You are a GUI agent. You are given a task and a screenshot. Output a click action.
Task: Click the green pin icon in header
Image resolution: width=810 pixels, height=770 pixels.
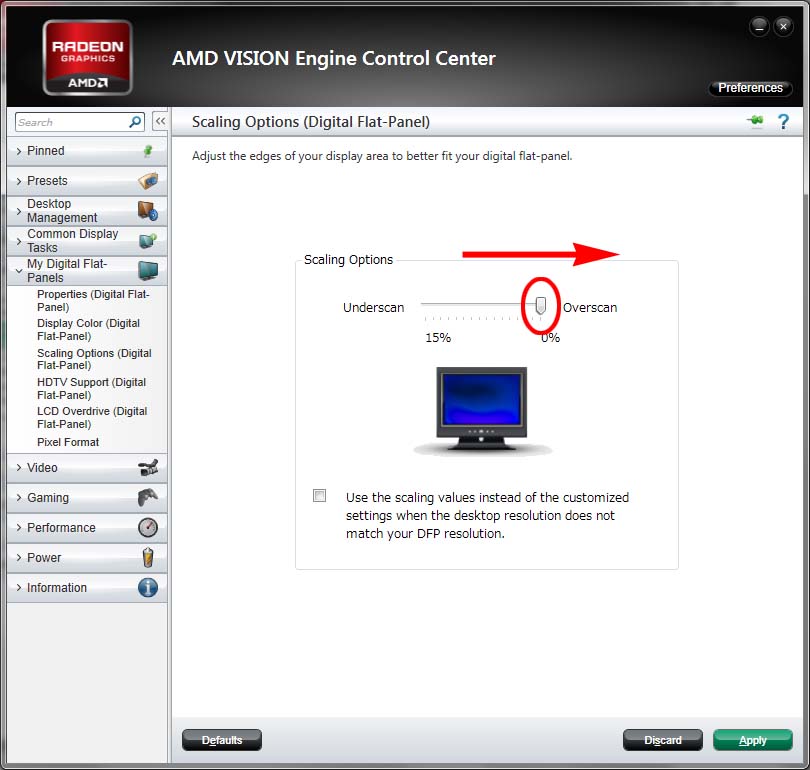click(754, 122)
